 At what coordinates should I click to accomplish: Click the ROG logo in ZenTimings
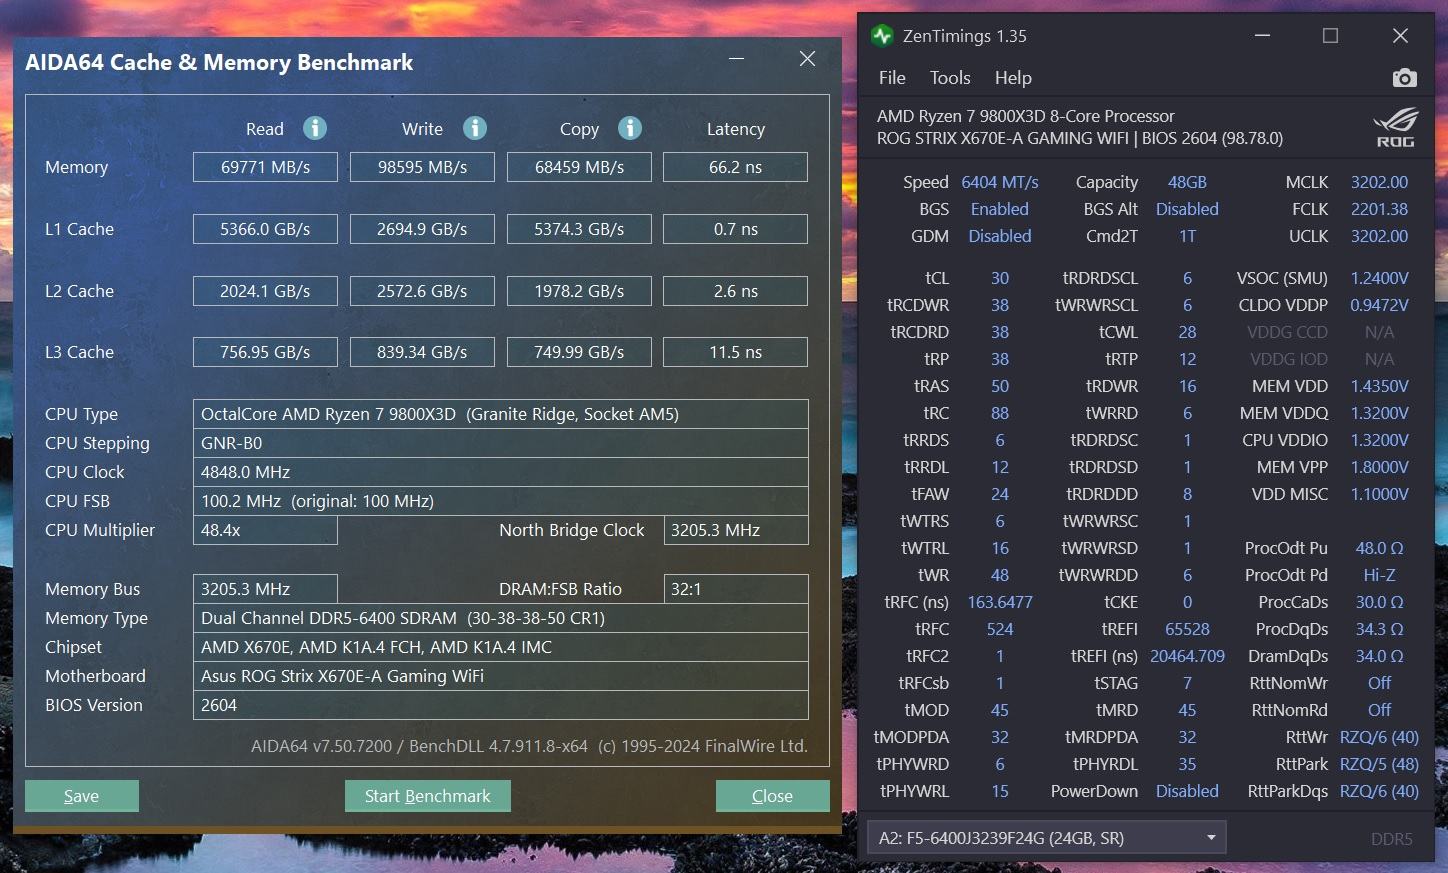[1395, 128]
